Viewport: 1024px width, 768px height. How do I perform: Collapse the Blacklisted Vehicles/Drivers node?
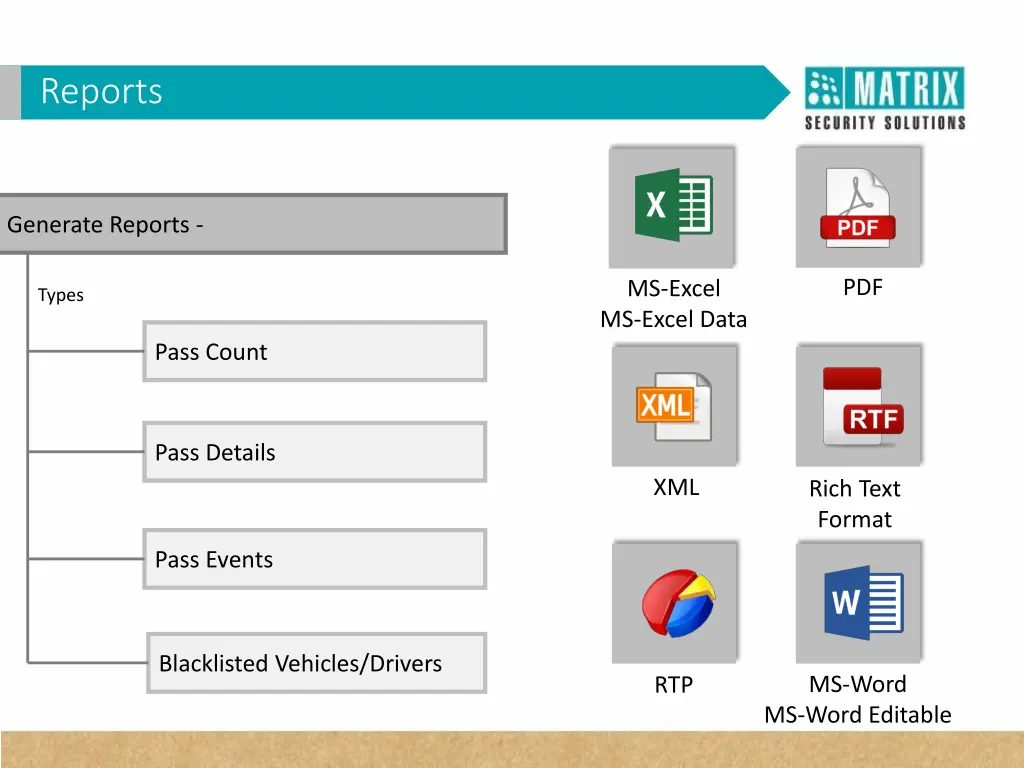tap(316, 663)
